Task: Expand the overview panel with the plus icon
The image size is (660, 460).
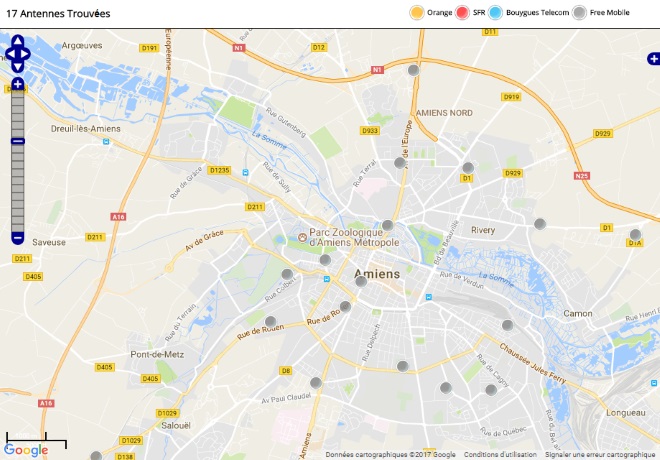Action: click(654, 59)
